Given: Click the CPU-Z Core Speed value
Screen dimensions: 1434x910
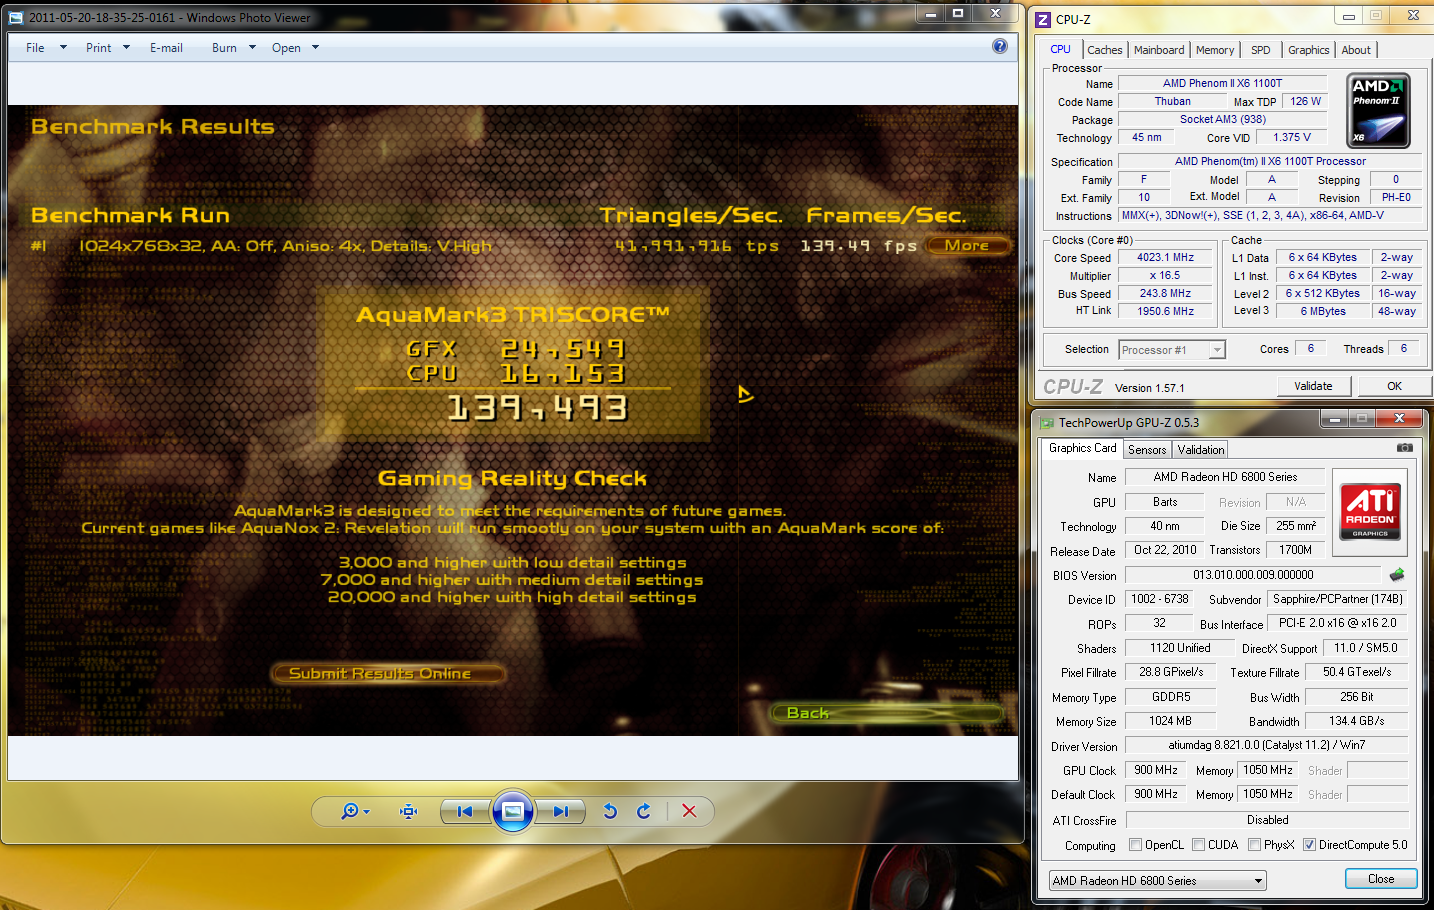Looking at the screenshot, I should click(x=1166, y=257).
